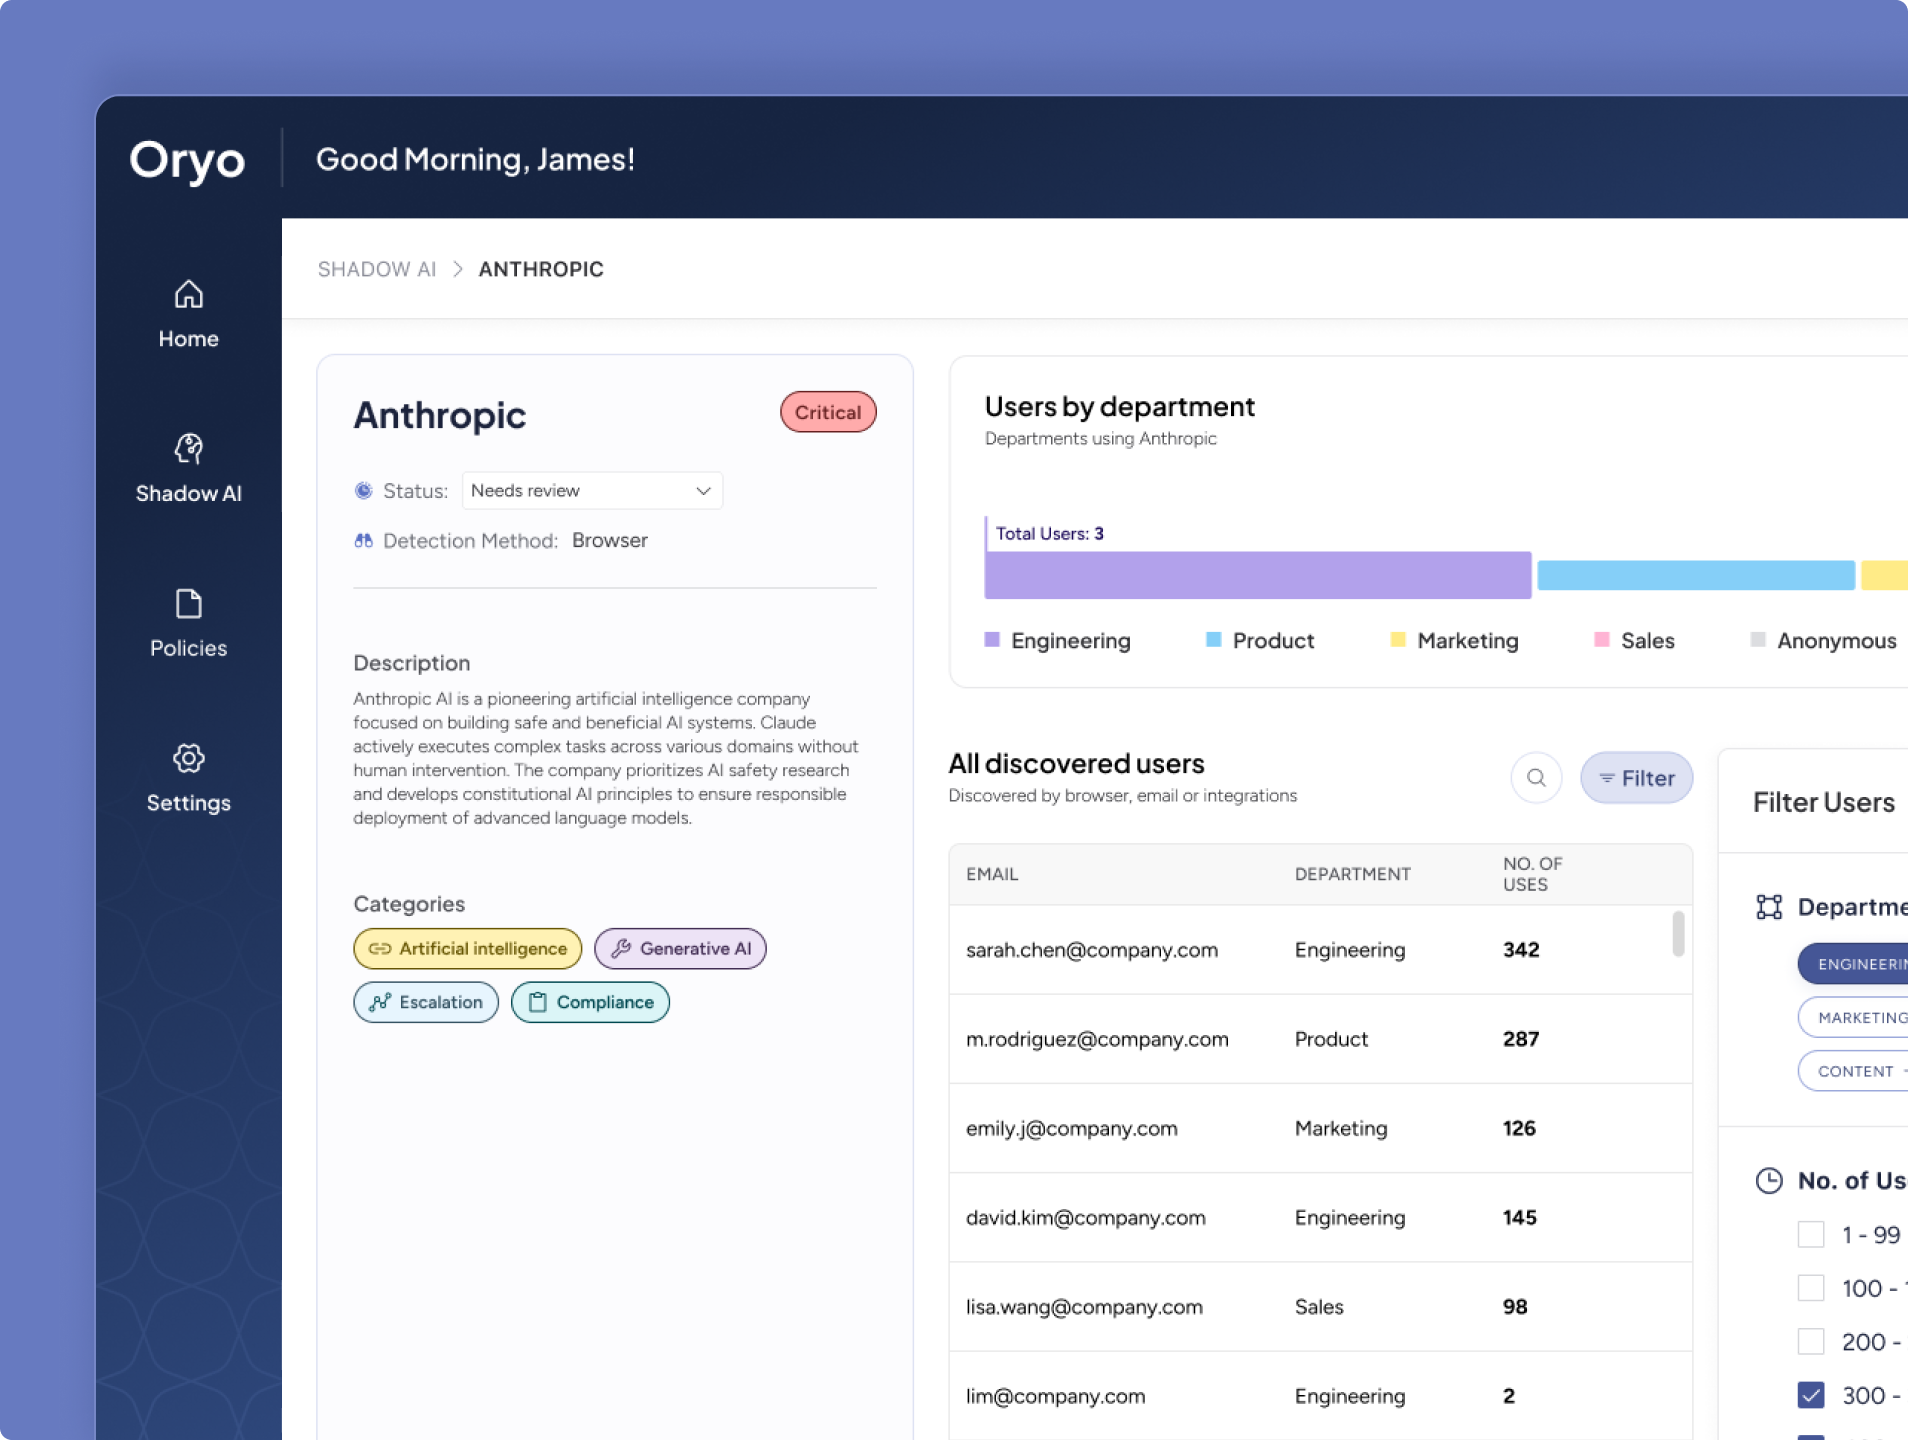This screenshot has width=1908, height=1440.
Task: Sort by the DEPARTMENT column header
Action: [x=1353, y=874]
